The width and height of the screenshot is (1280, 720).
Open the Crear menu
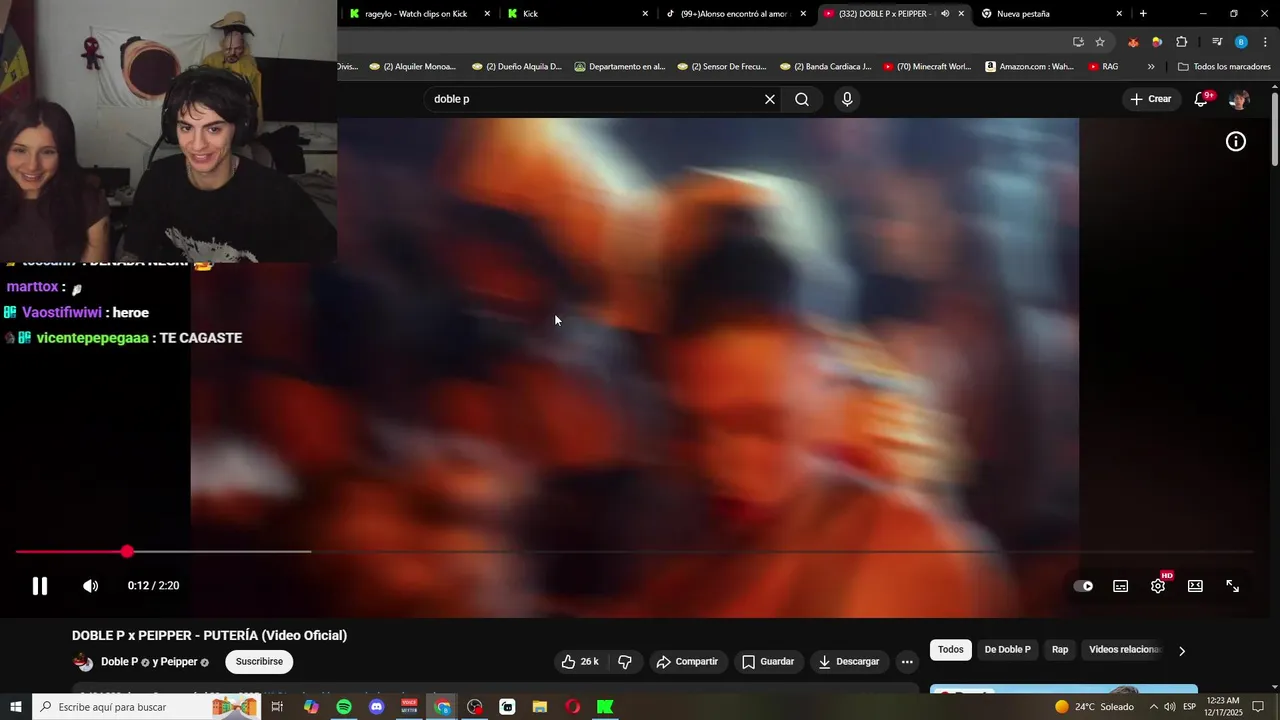pos(1151,99)
